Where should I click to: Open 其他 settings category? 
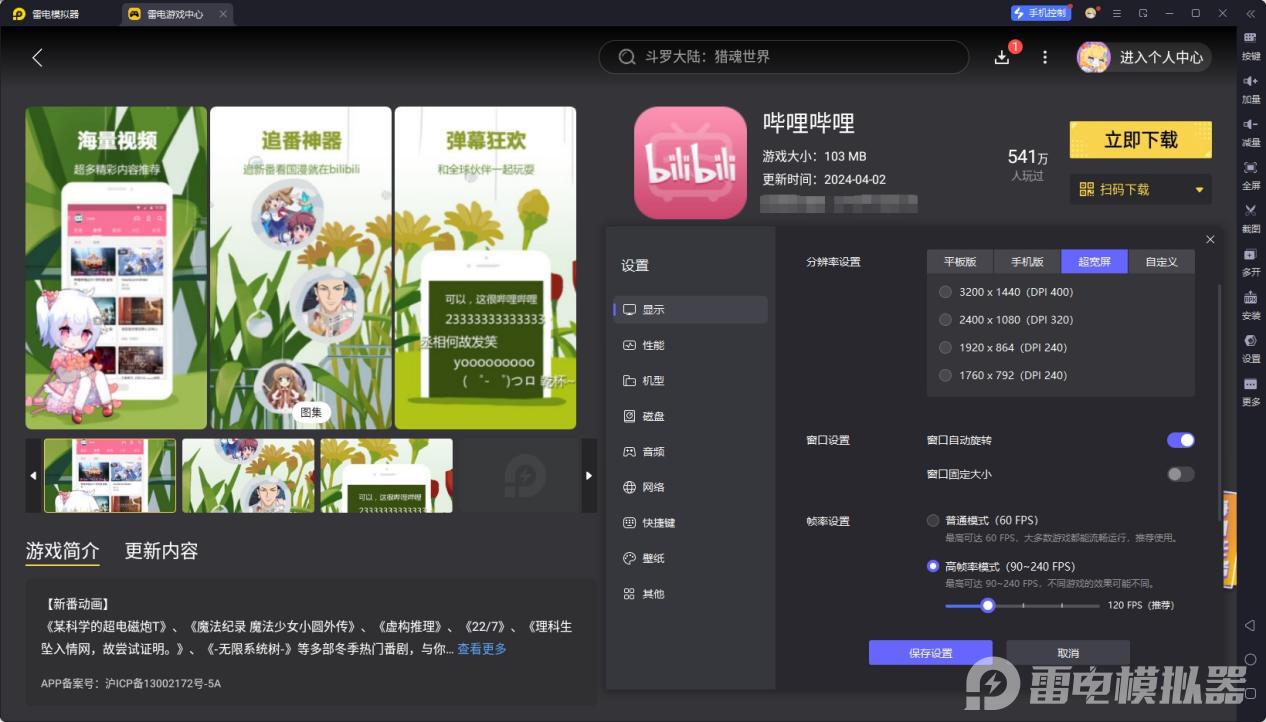[x=691, y=594]
